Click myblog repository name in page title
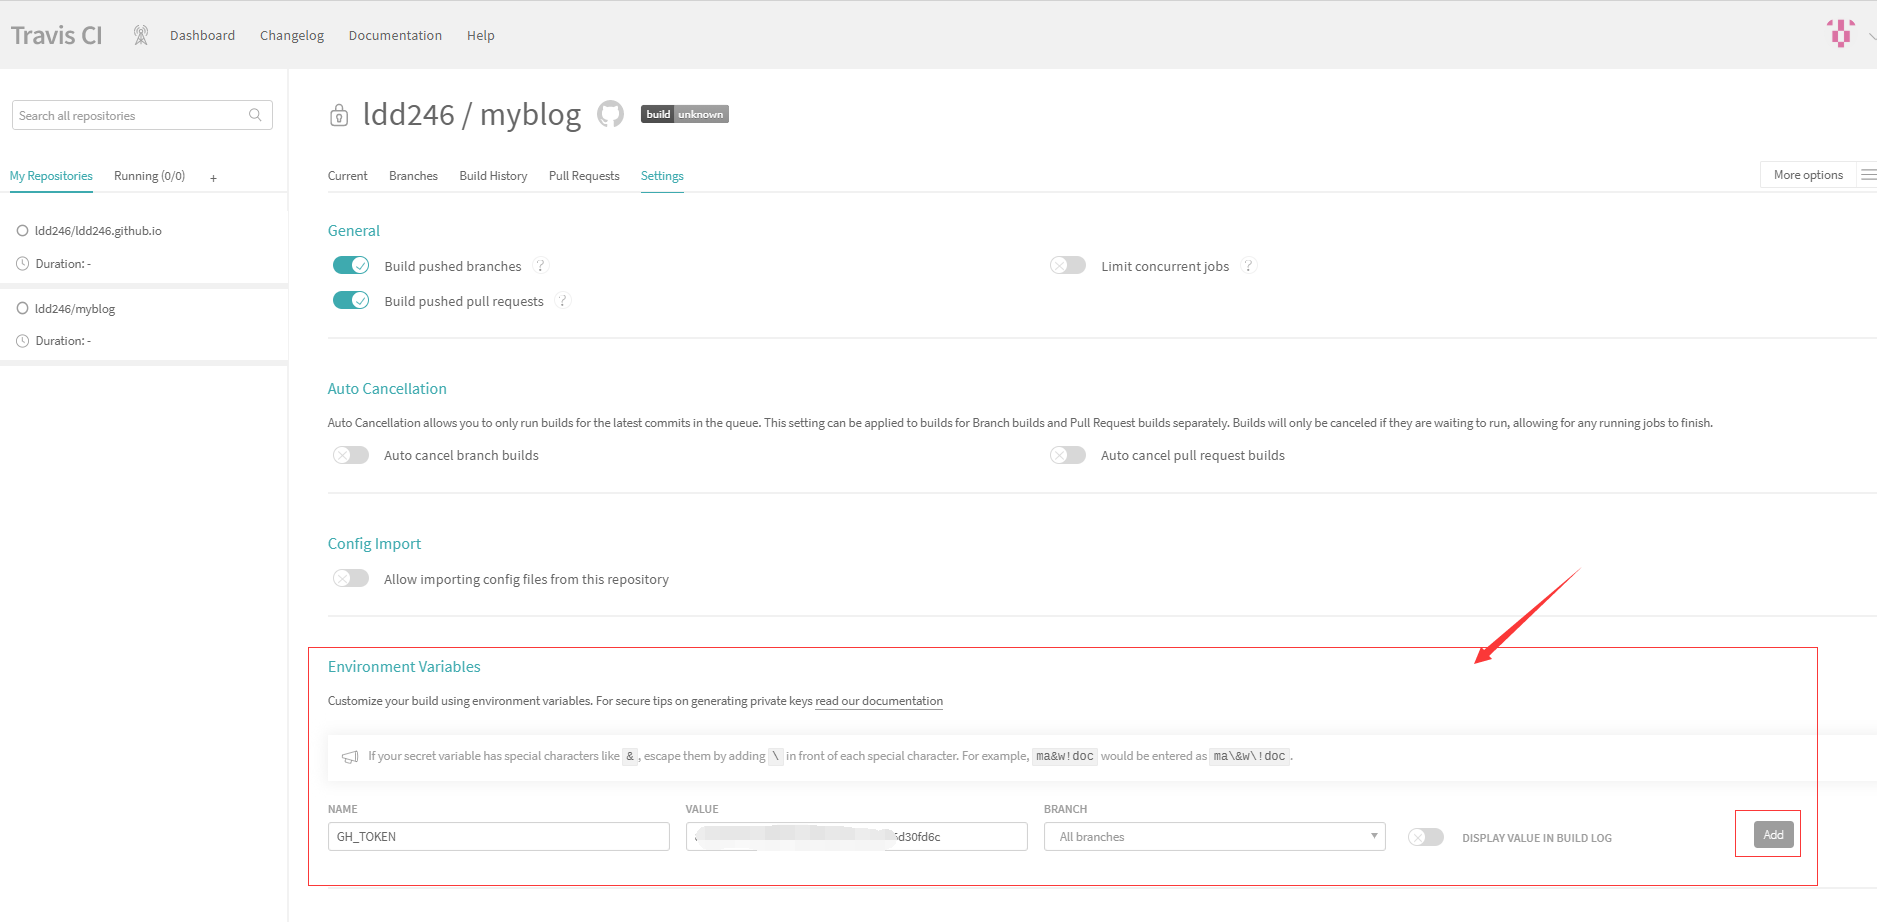Screen dimensions: 1877x922 pos(530,115)
